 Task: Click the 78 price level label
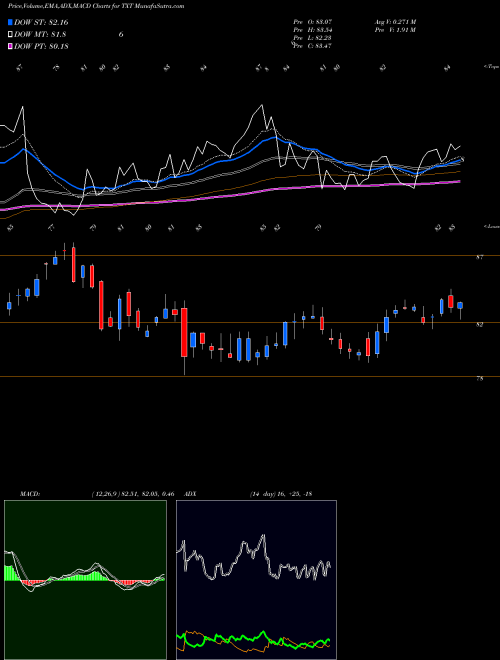point(479,379)
